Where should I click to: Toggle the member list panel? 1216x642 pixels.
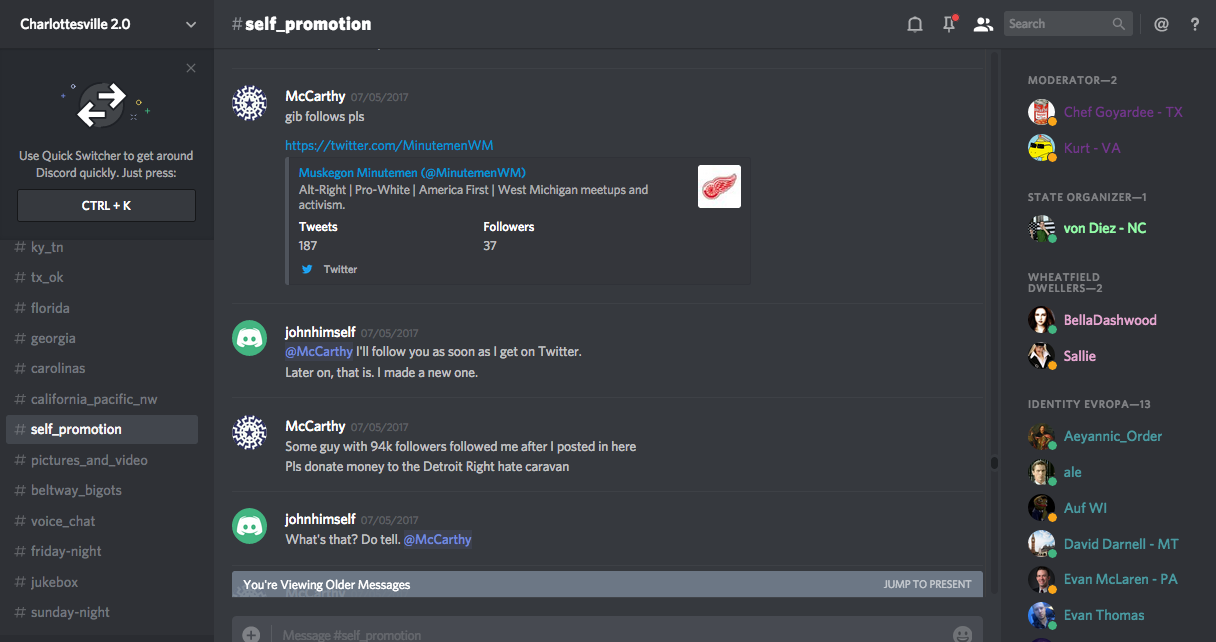(983, 24)
